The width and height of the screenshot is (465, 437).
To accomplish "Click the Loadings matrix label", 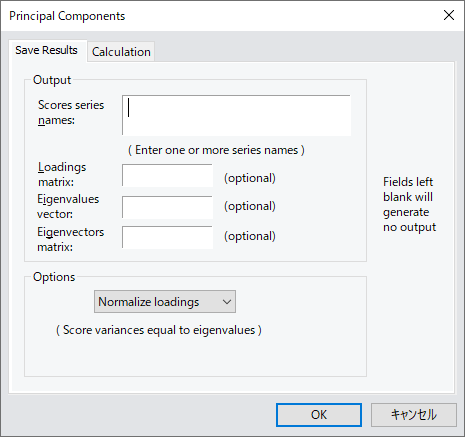I will point(62,174).
